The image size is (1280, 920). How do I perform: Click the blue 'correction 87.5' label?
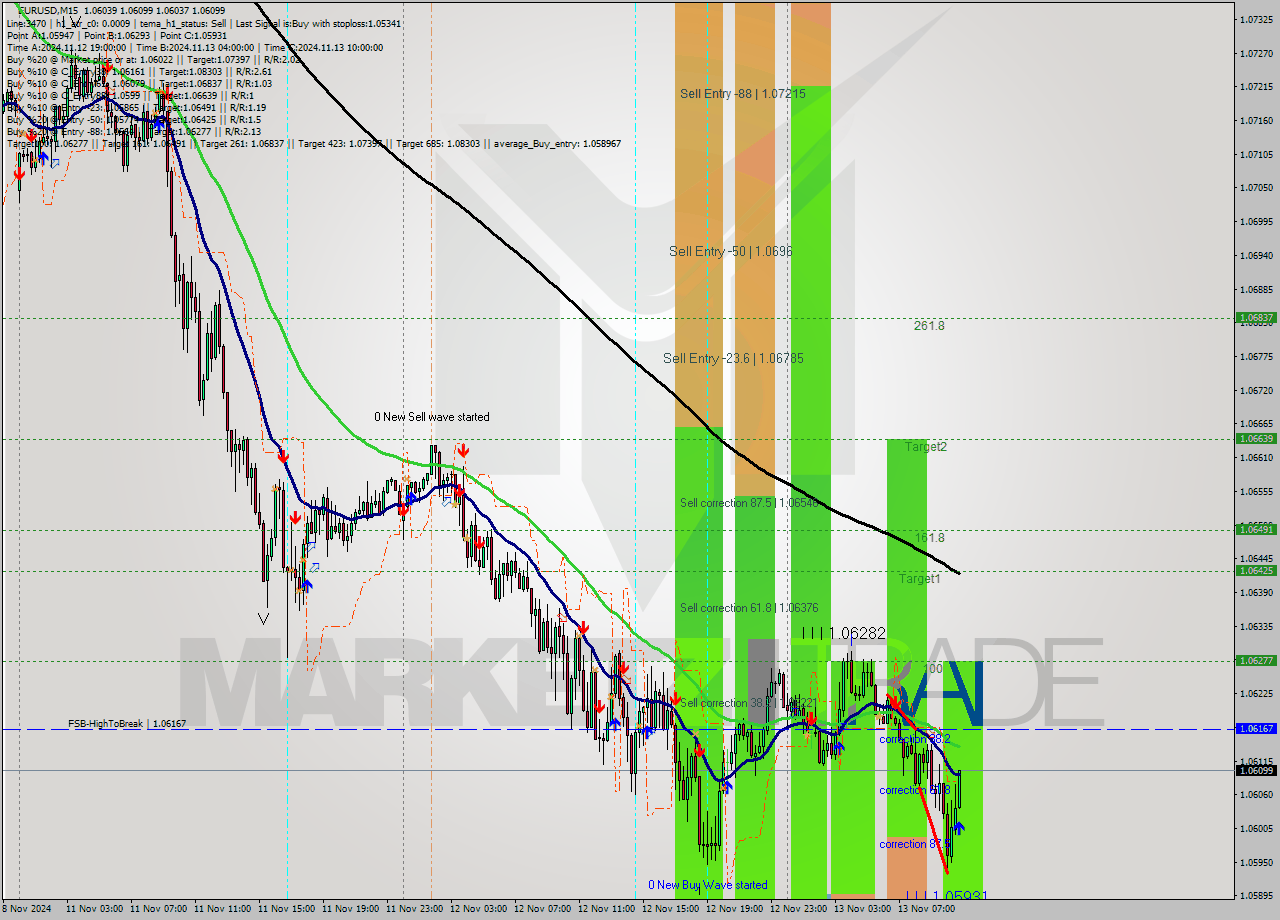[915, 844]
